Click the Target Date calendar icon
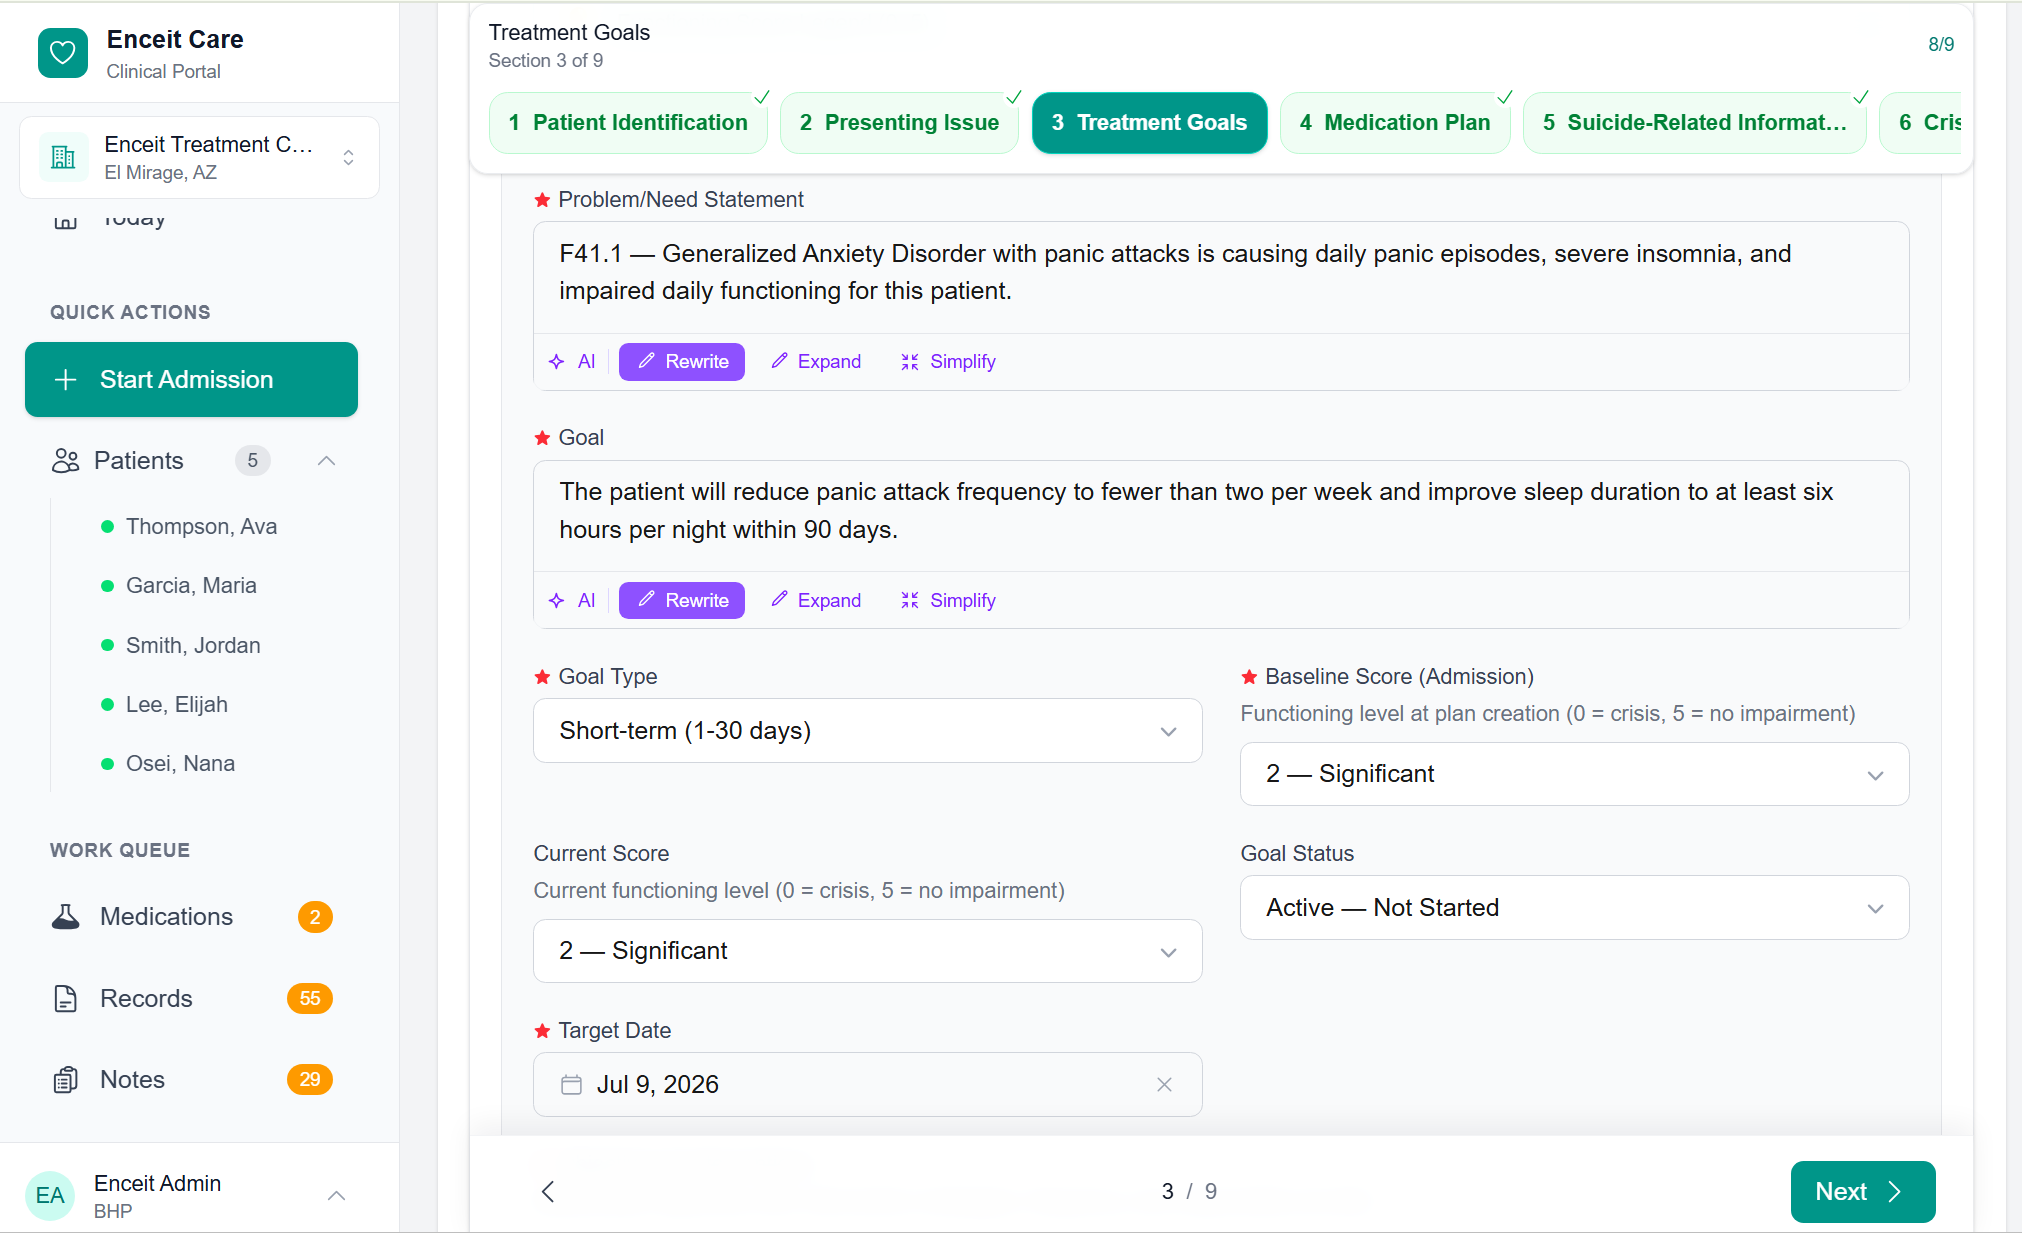This screenshot has width=2022, height=1233. 571,1085
